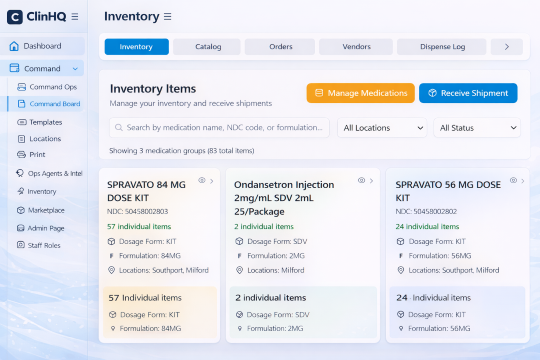Image resolution: width=540 pixels, height=360 pixels.
Task: Show more tabs with right arrow
Action: pyautogui.click(x=507, y=47)
